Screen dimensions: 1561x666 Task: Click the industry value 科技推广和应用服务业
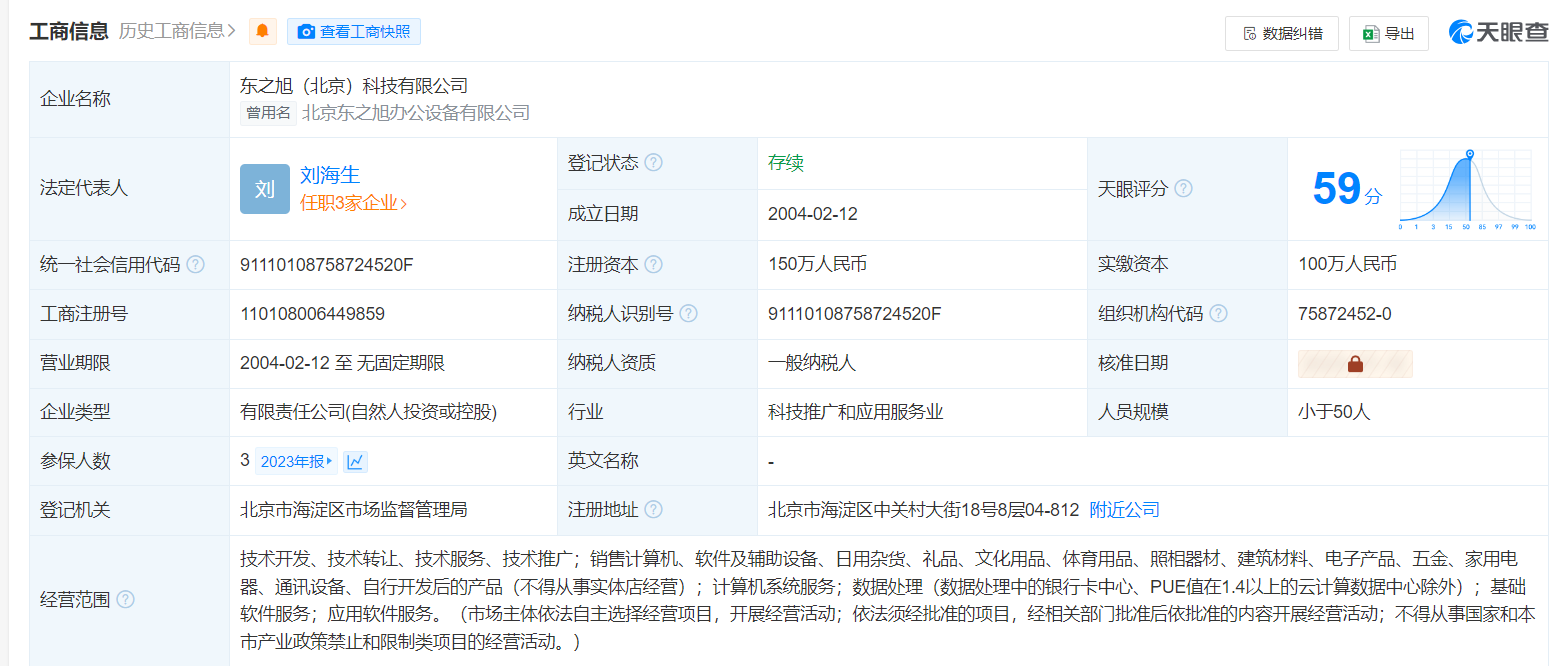pos(856,412)
